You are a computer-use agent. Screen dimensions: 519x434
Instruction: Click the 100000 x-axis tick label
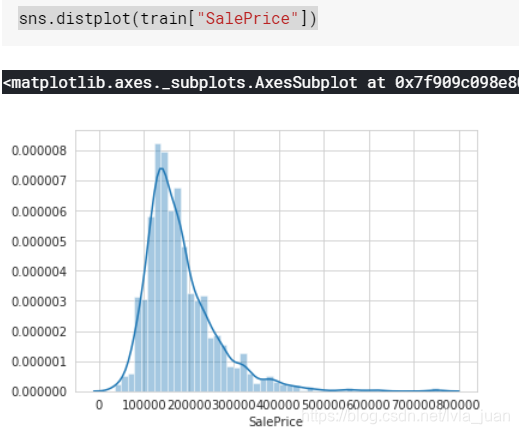click(144, 405)
